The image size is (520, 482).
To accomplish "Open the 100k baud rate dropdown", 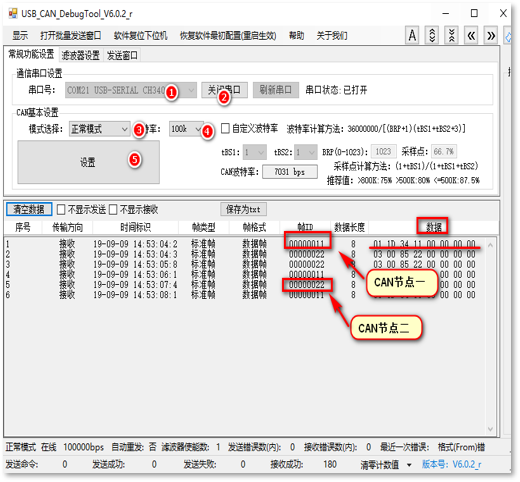I will pos(186,129).
